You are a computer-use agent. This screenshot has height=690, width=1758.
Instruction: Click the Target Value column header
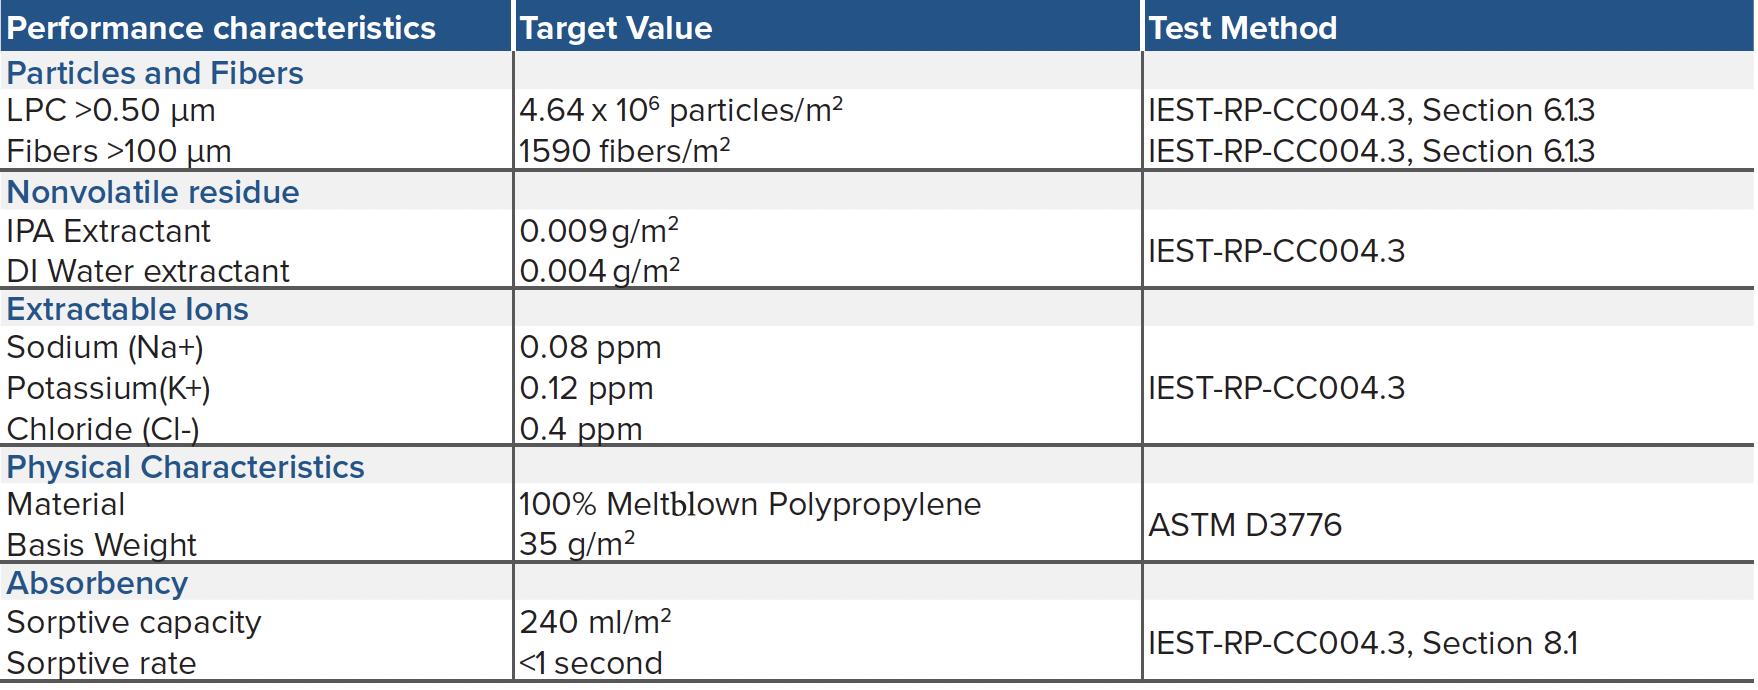[x=616, y=28]
